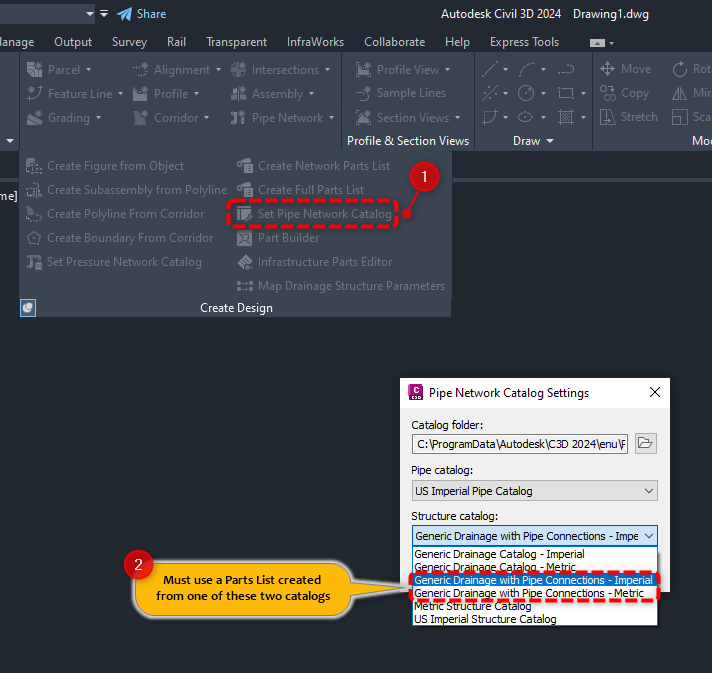Click the Pipe Network tool icon
The height and width of the screenshot is (673, 712).
pos(239,118)
